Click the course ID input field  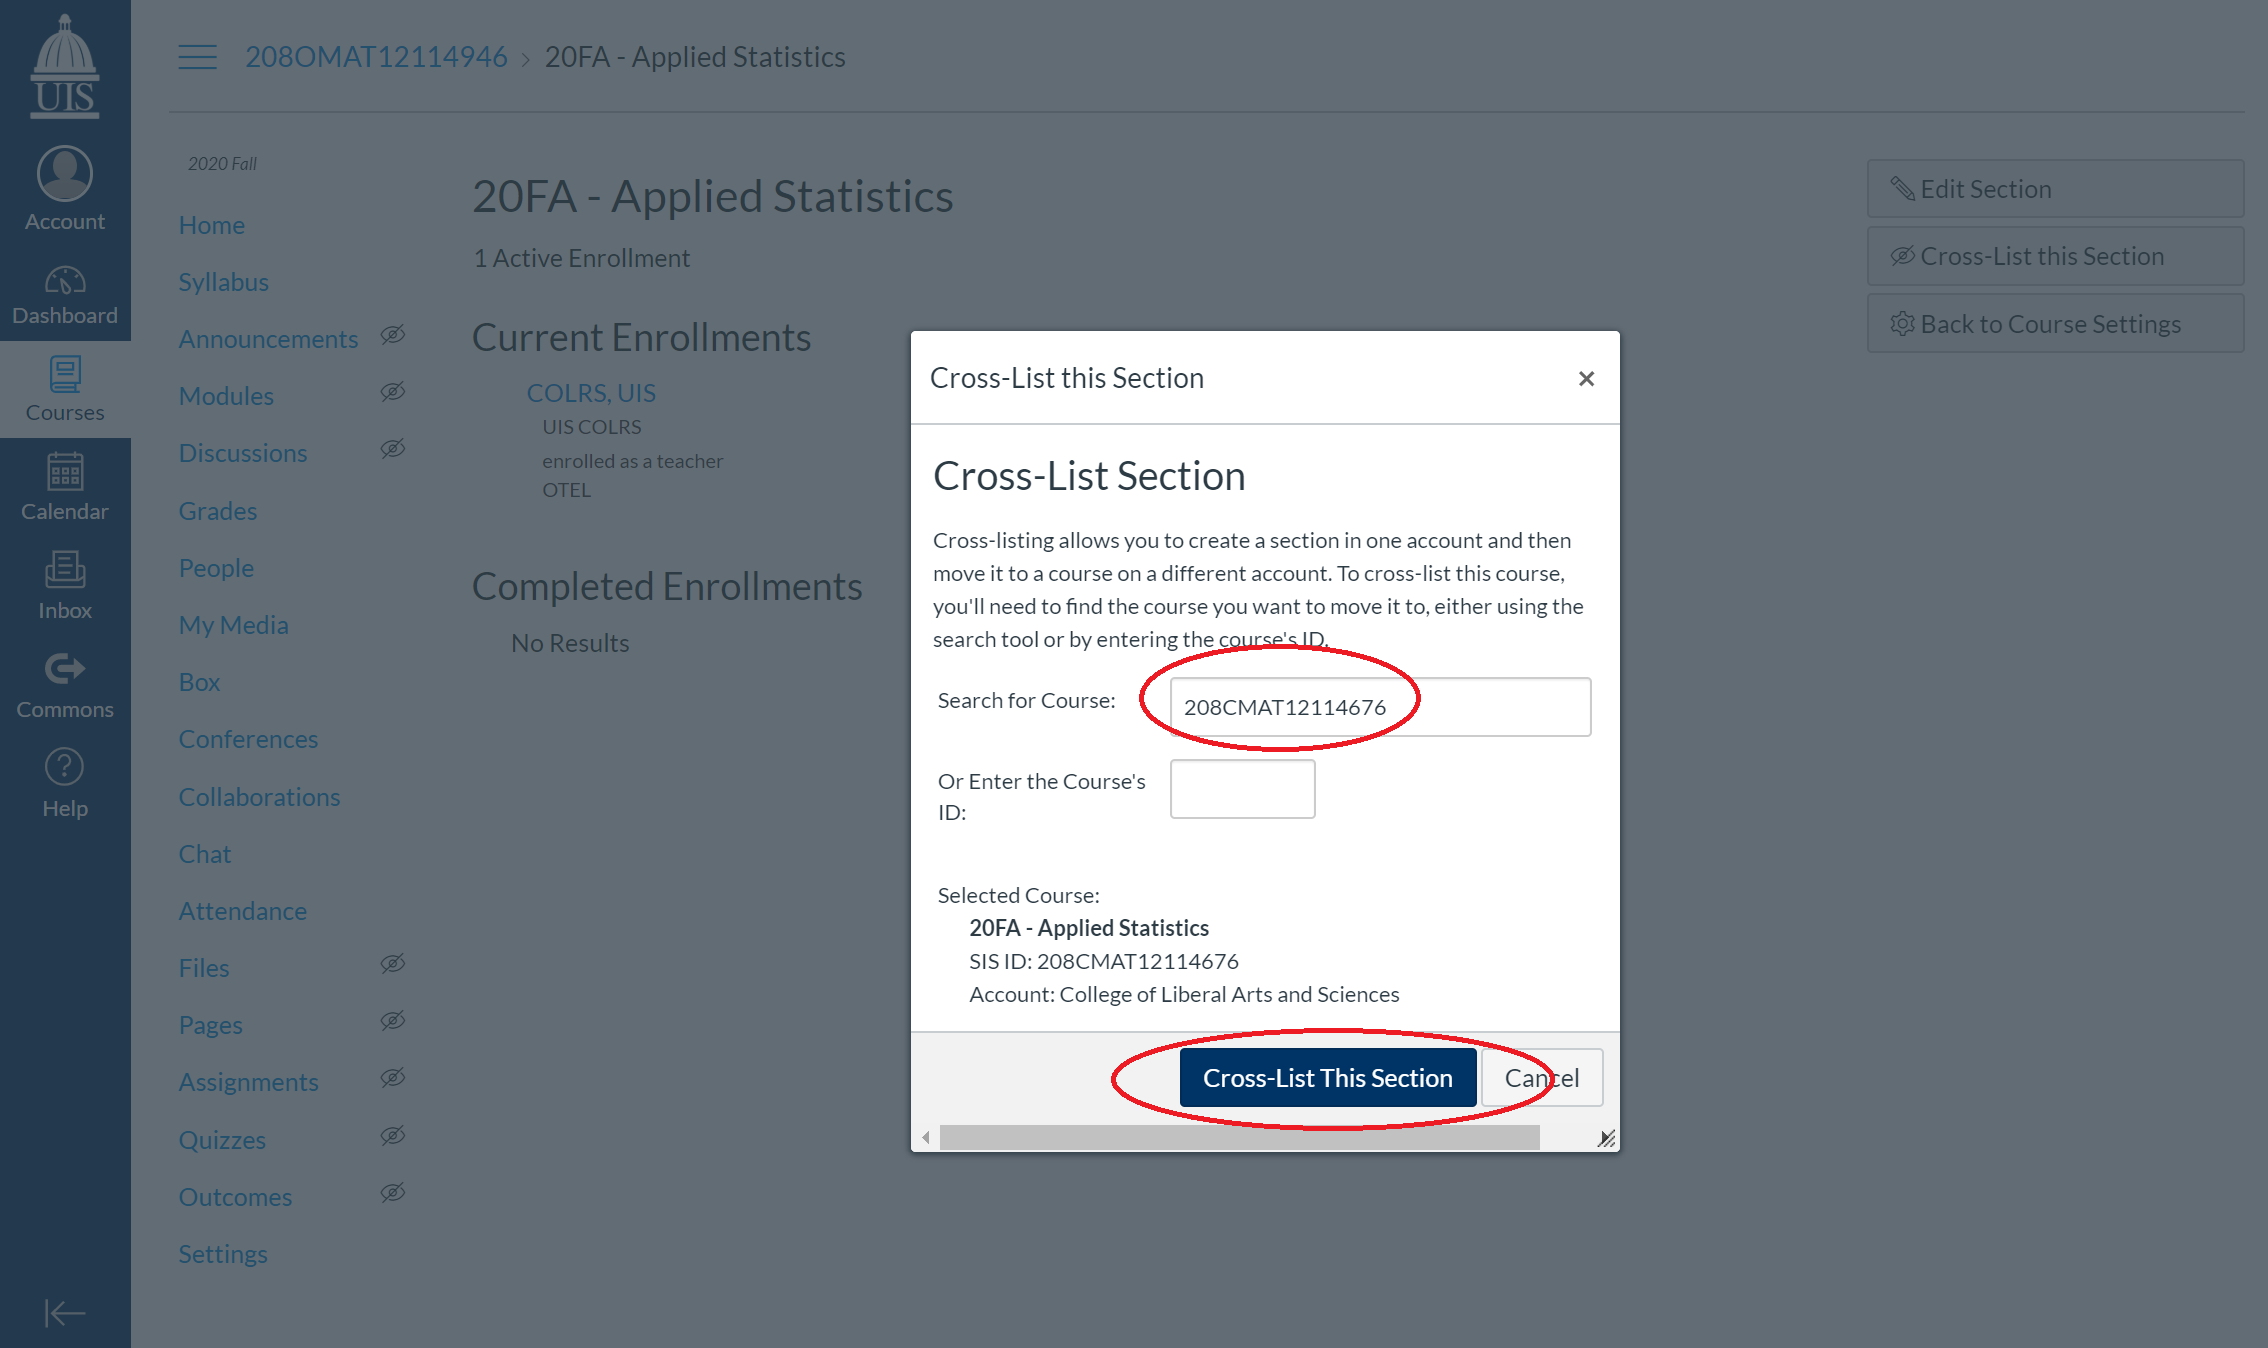click(x=1243, y=788)
